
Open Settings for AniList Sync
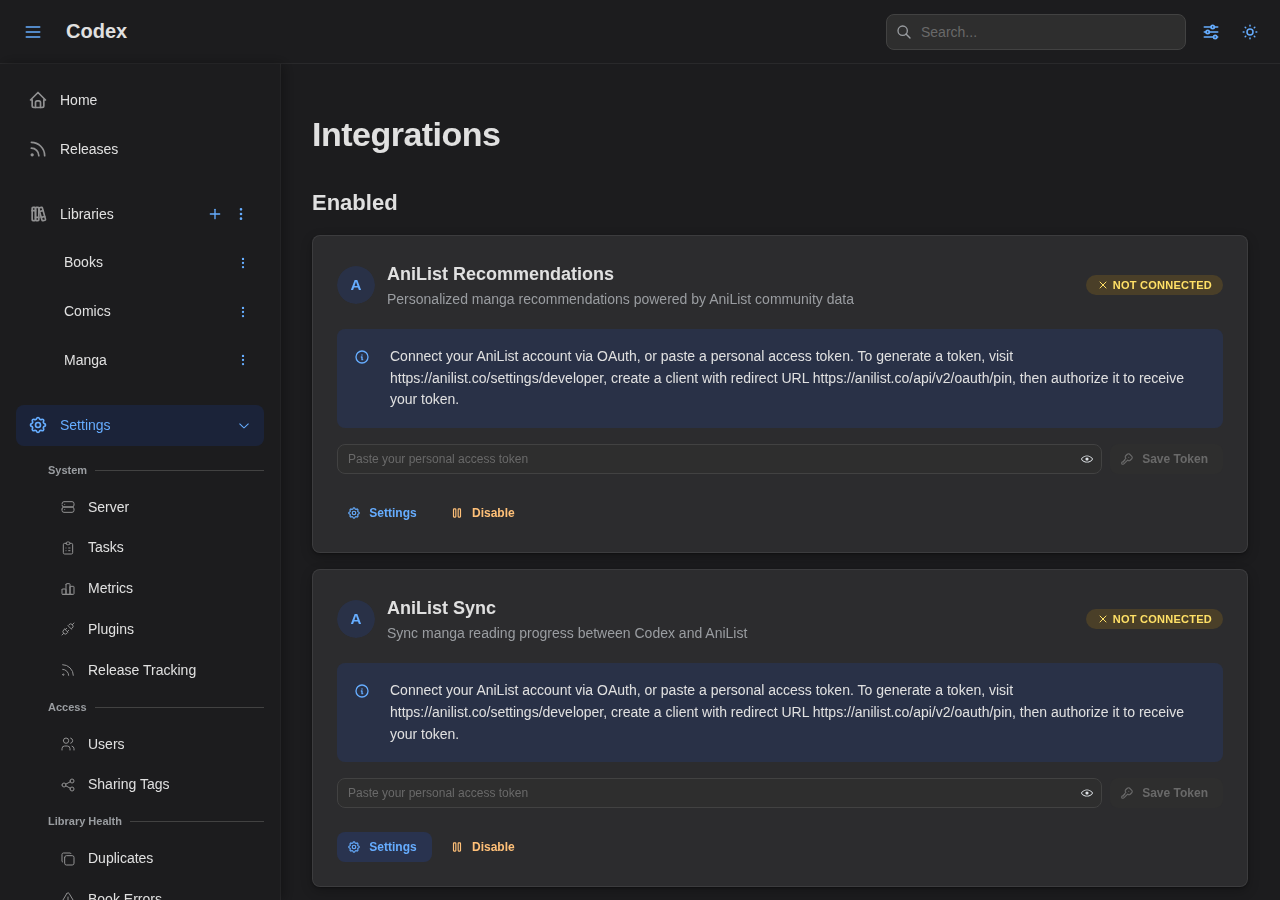pos(383,847)
